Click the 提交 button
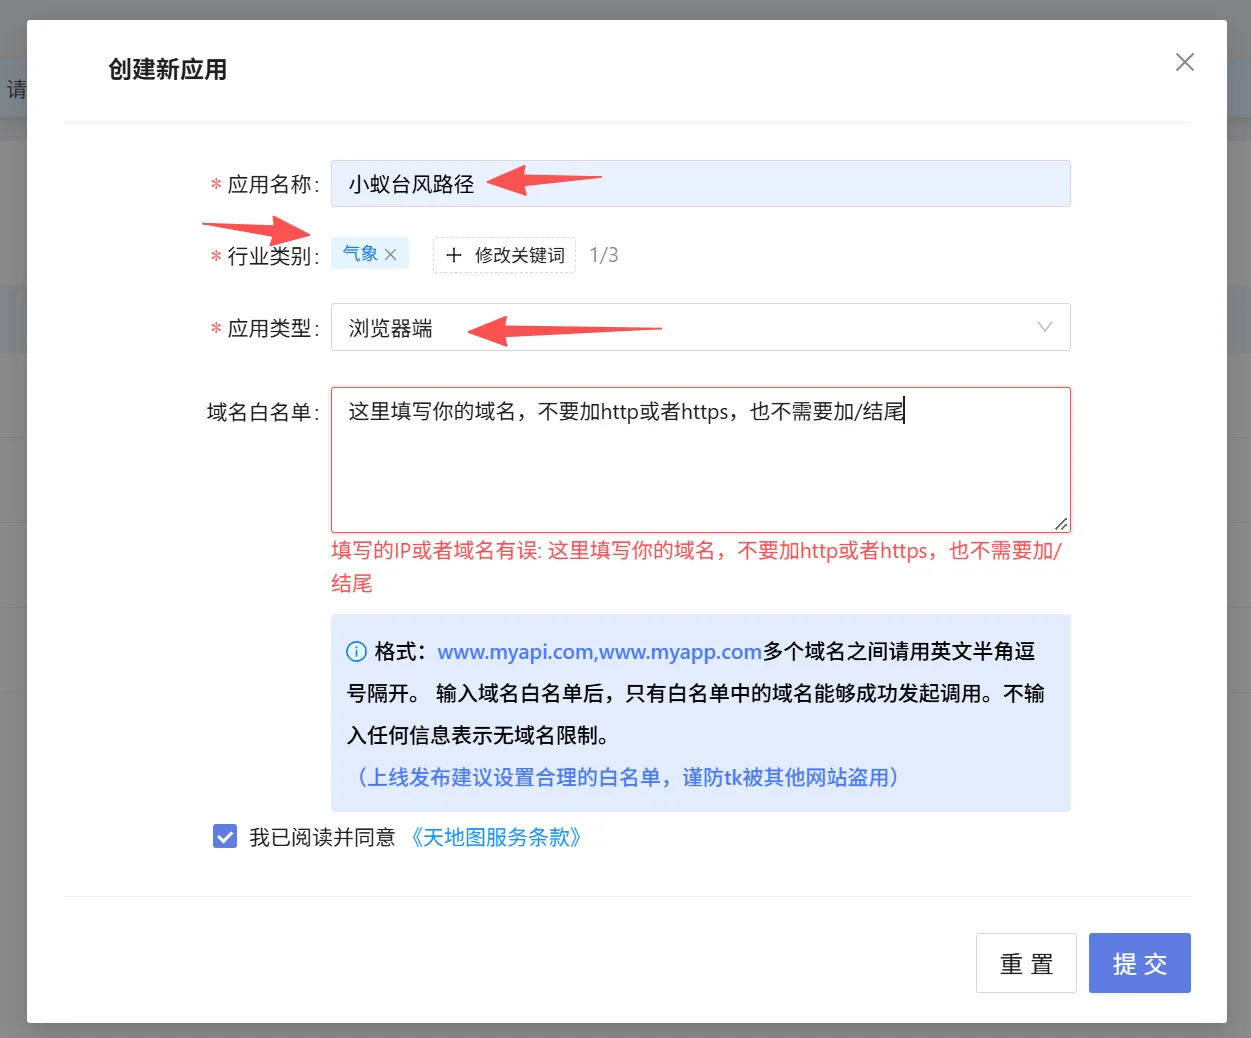This screenshot has height=1038, width=1251. coord(1140,963)
